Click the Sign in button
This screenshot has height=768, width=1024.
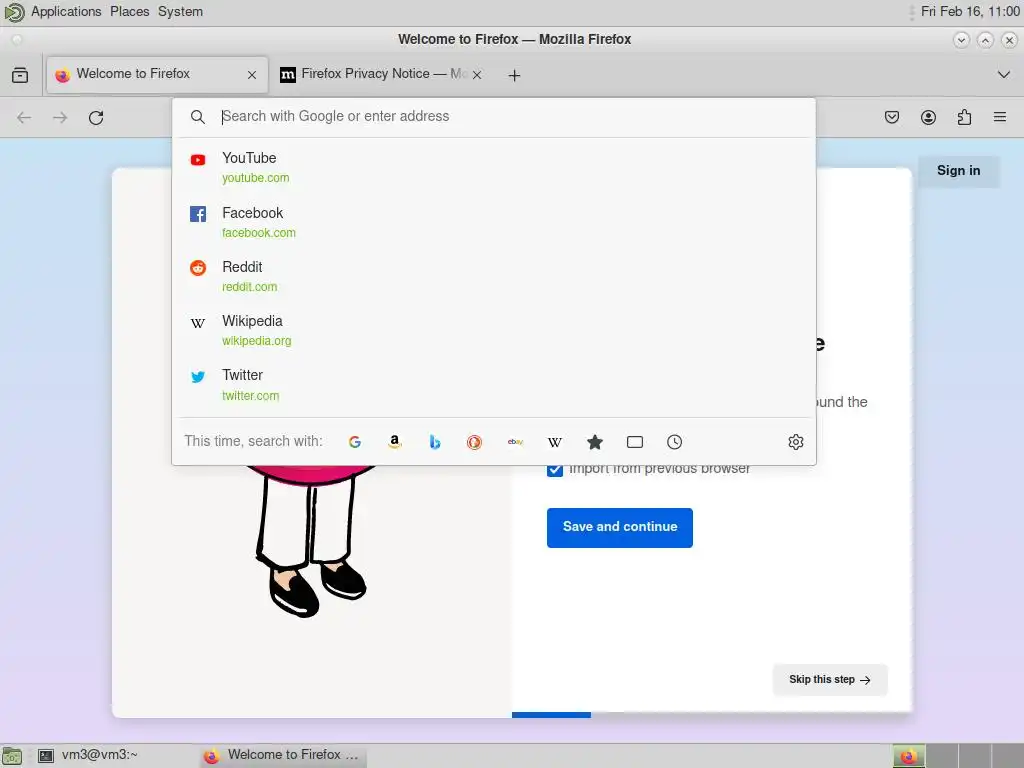(958, 171)
